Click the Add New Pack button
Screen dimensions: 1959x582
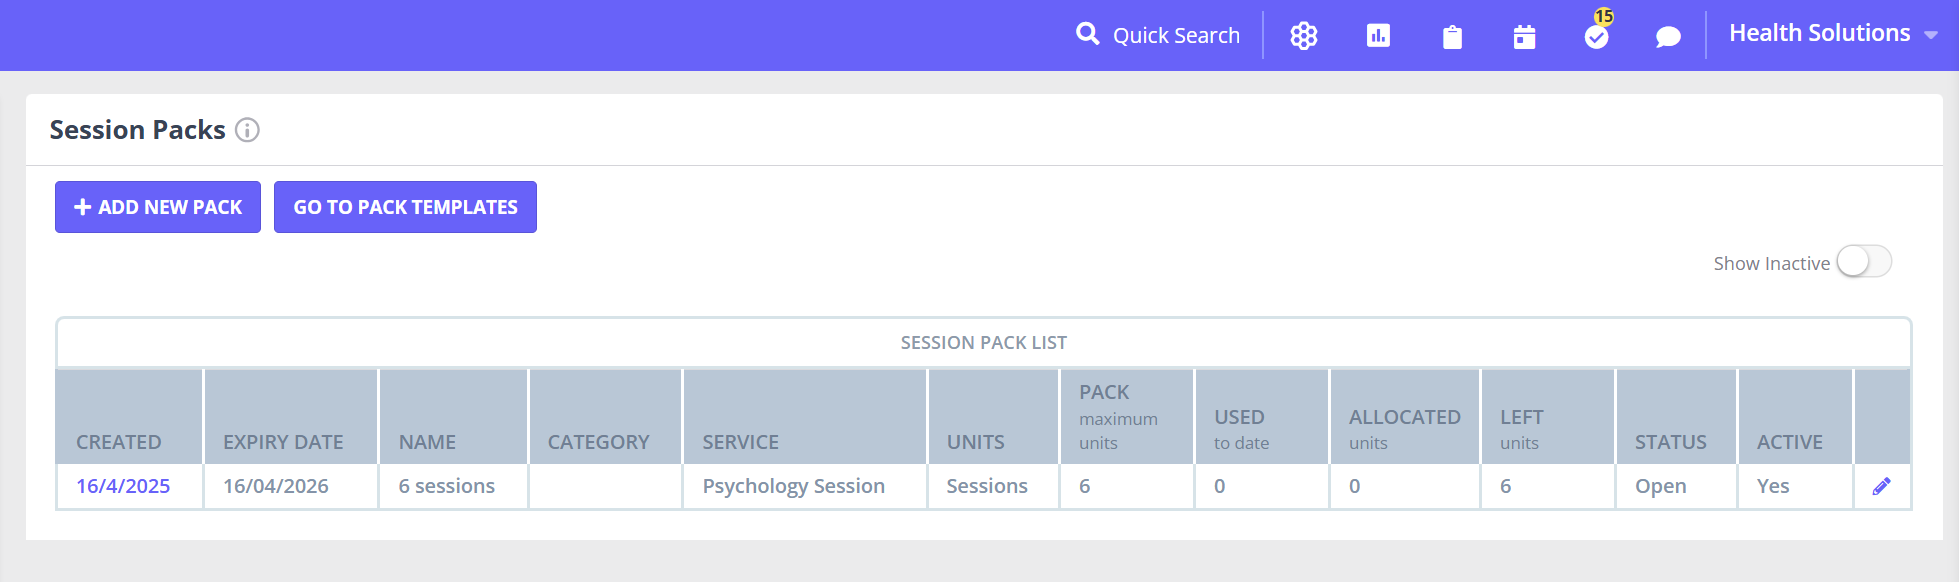click(158, 207)
